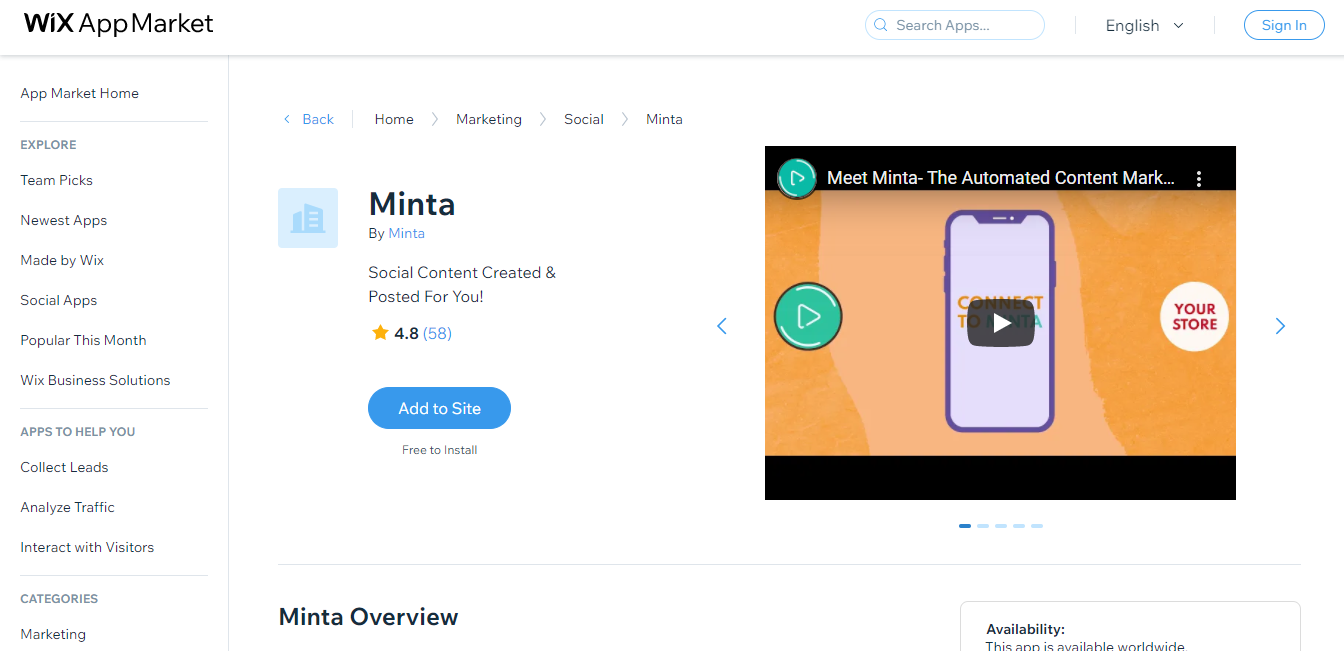Open Home breadcrumb

click(394, 119)
